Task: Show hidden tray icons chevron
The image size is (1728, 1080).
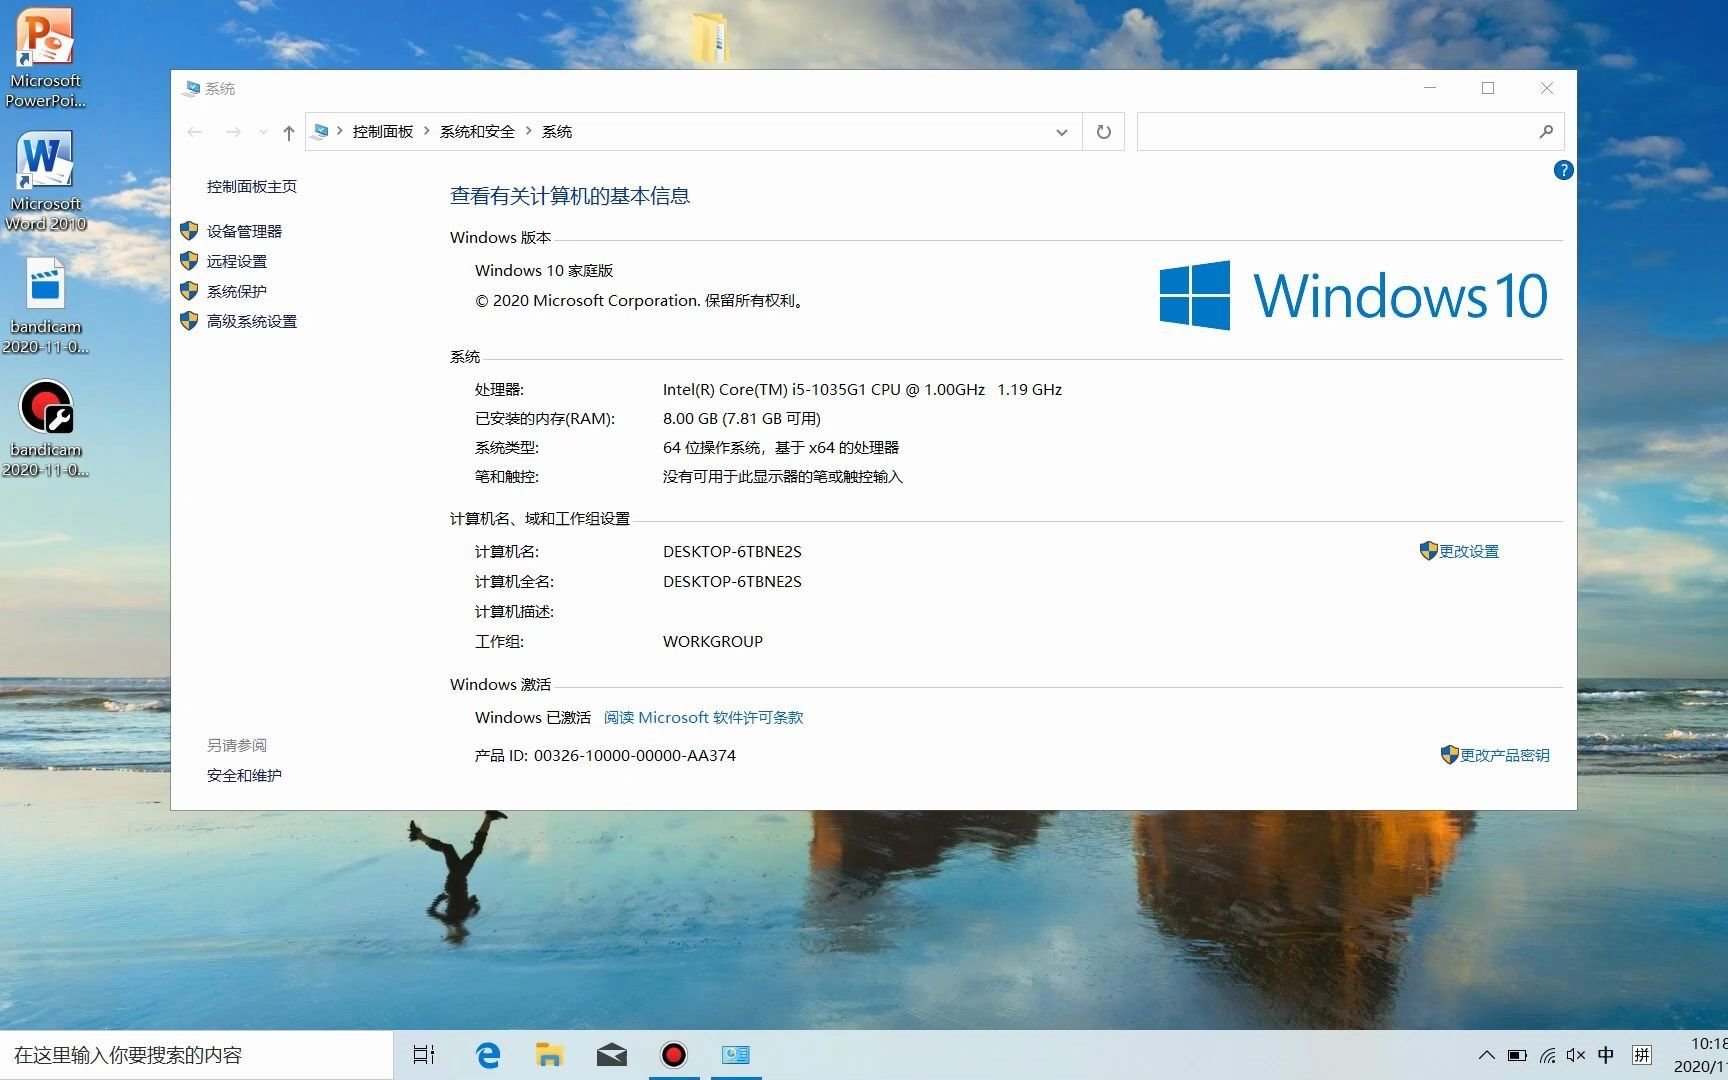Action: click(1487, 1055)
